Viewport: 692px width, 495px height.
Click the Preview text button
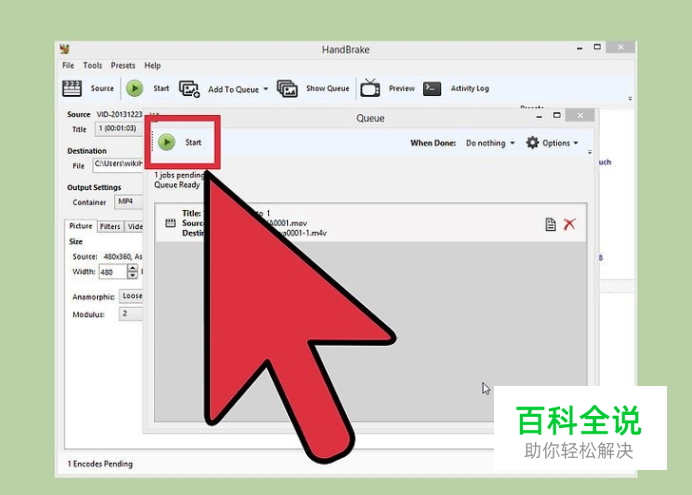[402, 88]
